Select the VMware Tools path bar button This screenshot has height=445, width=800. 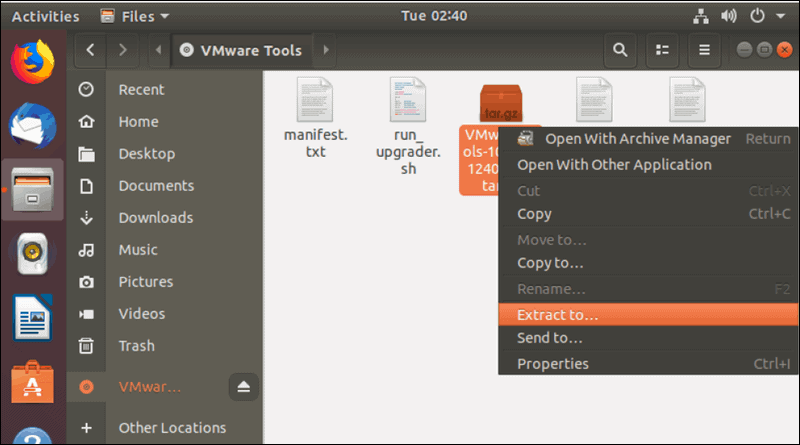coord(241,50)
